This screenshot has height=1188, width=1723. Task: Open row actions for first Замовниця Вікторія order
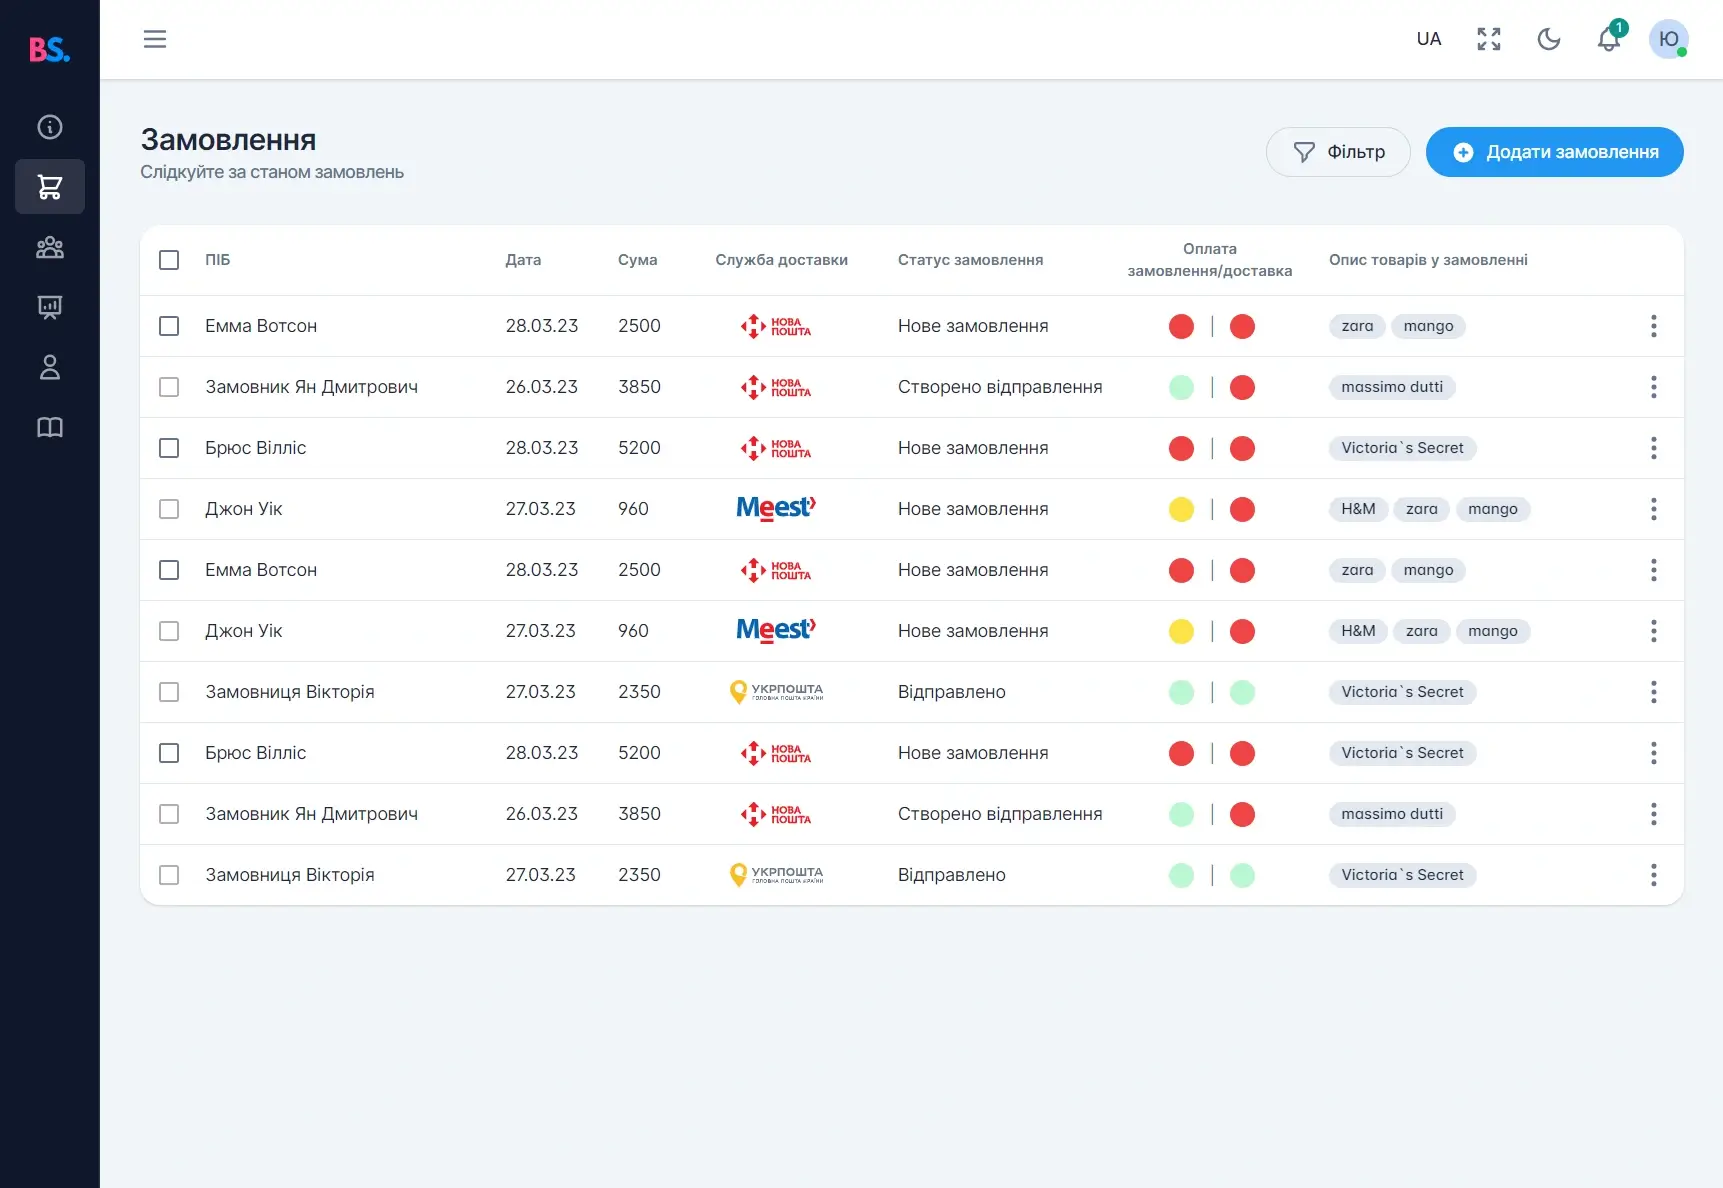1653,692
